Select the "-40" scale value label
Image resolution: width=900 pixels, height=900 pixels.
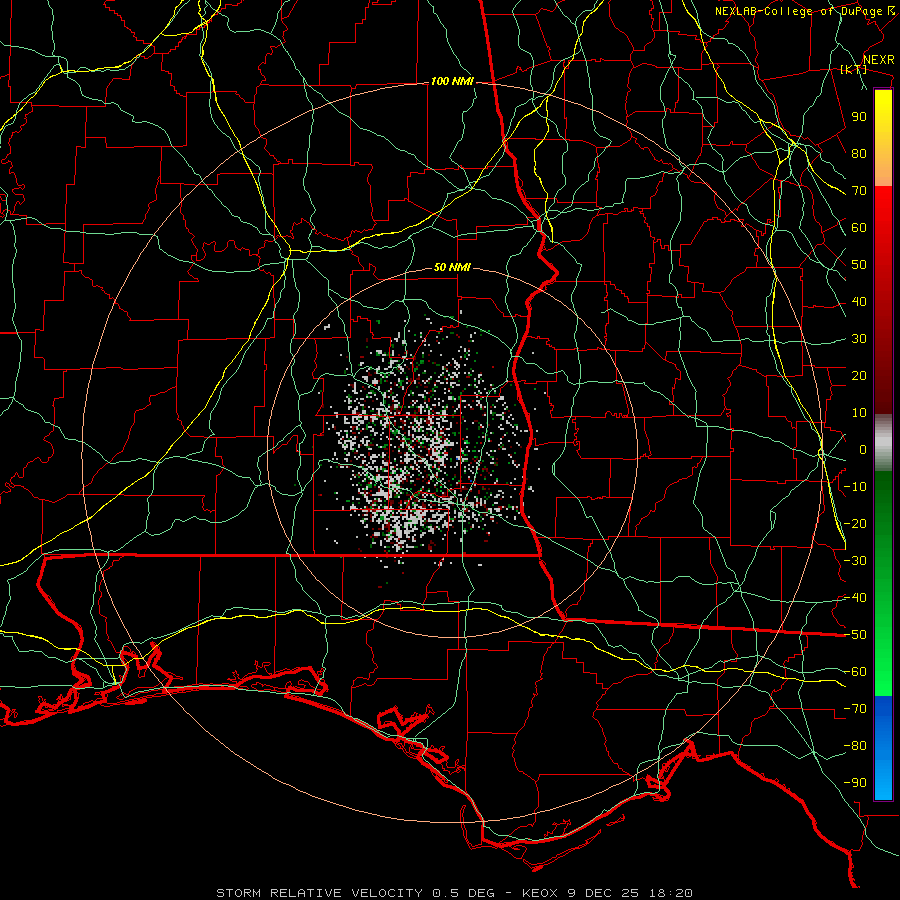coord(855,598)
